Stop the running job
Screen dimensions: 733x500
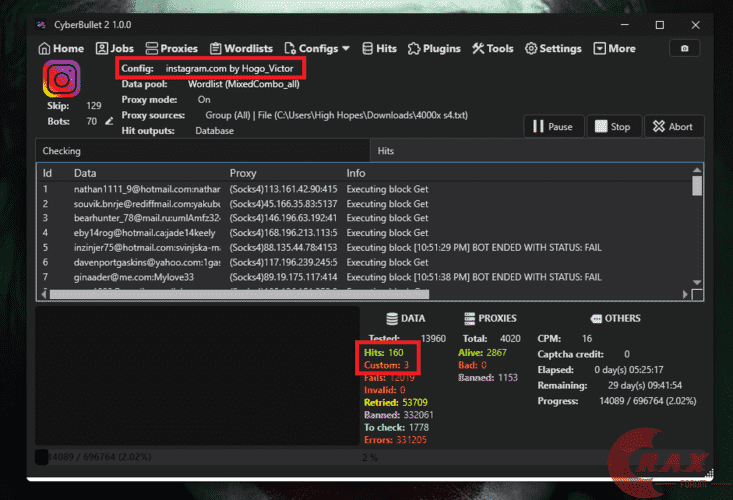[613, 127]
